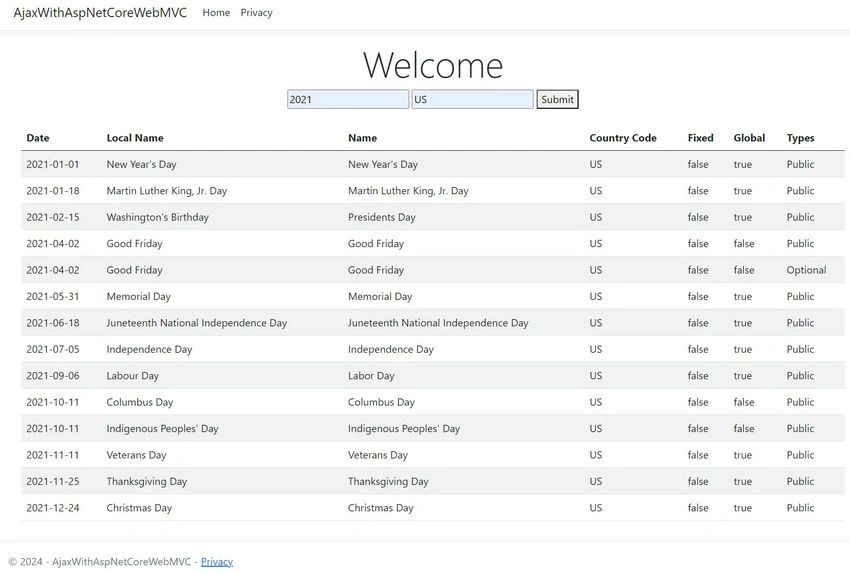Select the date cell 2021-11-11
The width and height of the screenshot is (850, 573).
point(53,455)
